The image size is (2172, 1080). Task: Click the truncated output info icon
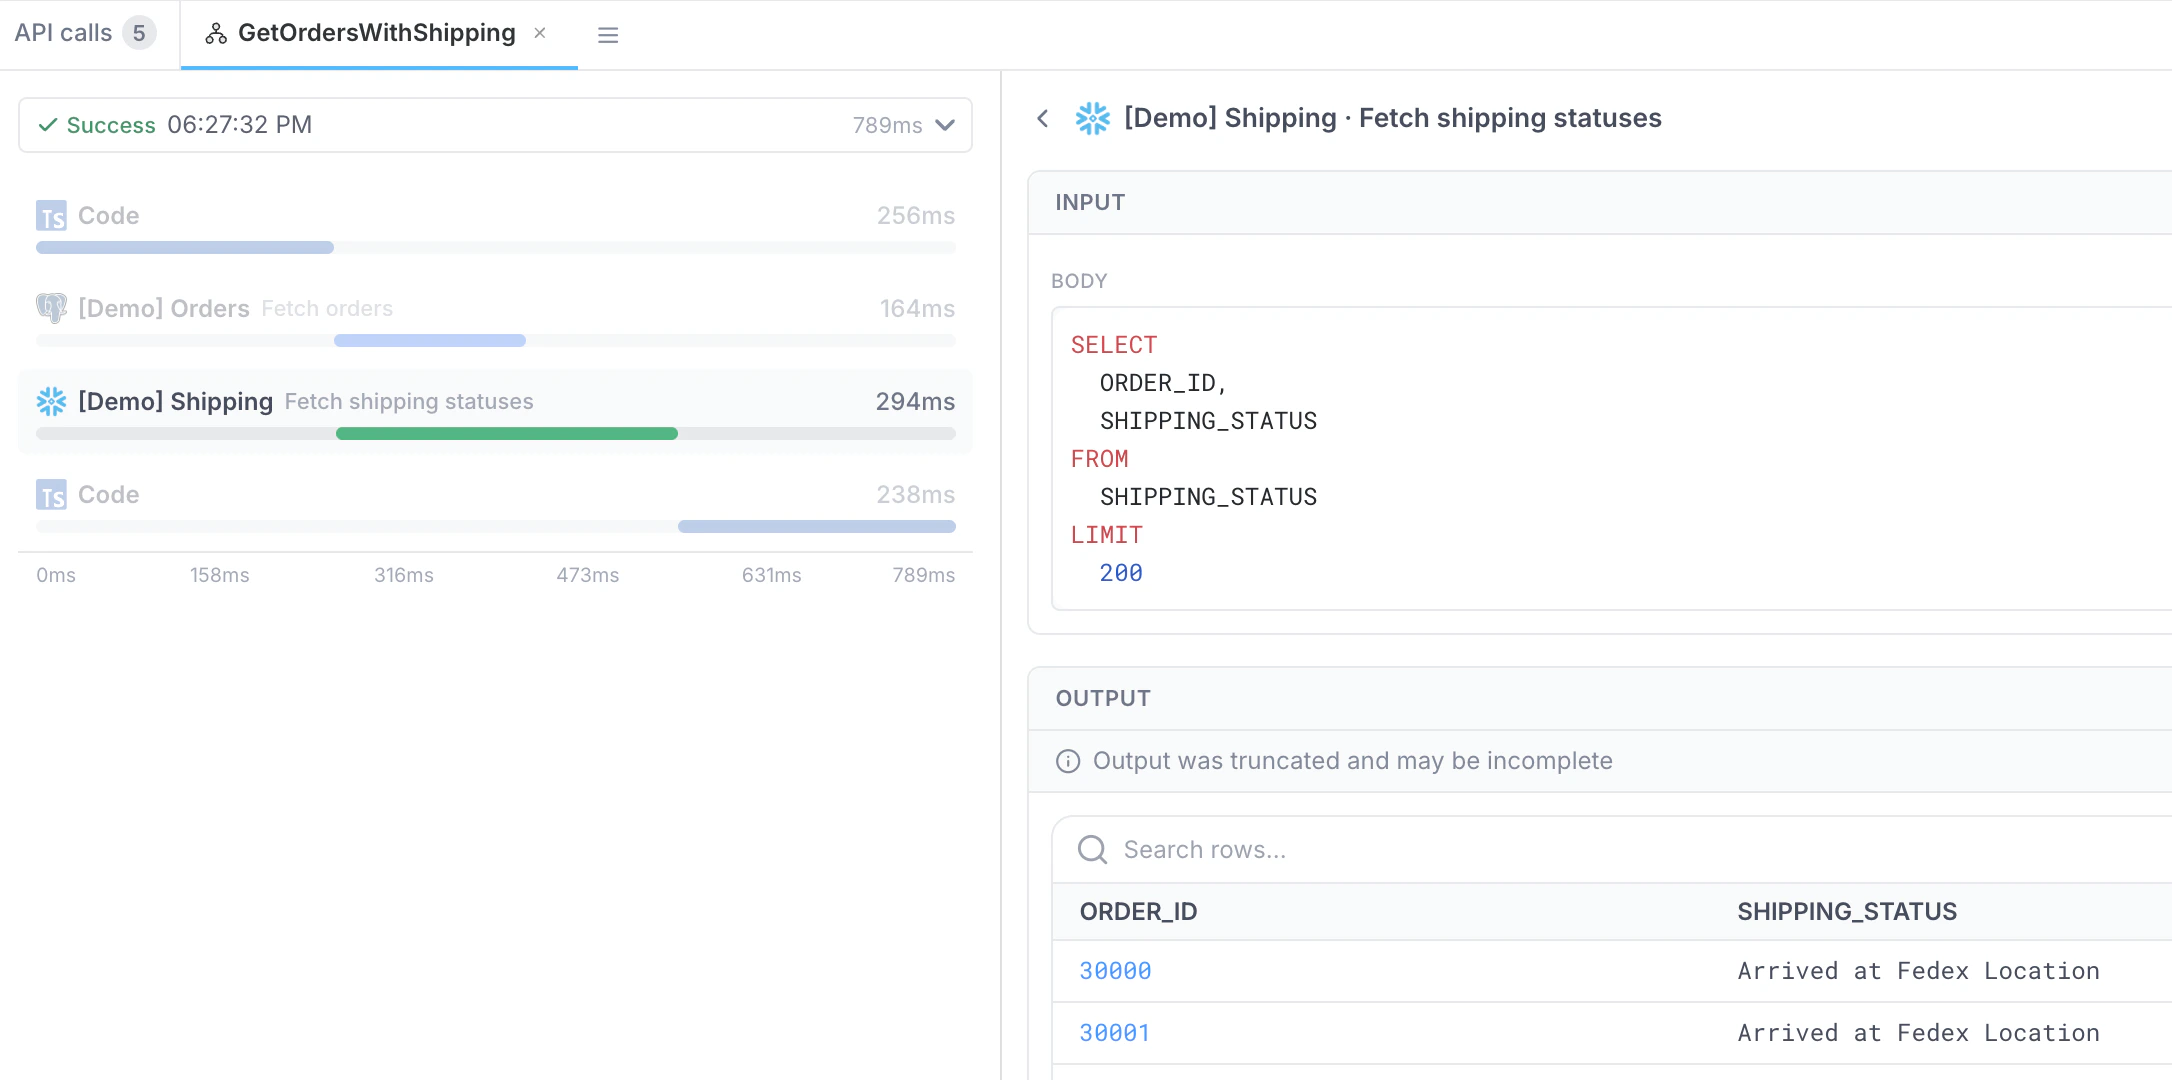click(1068, 762)
